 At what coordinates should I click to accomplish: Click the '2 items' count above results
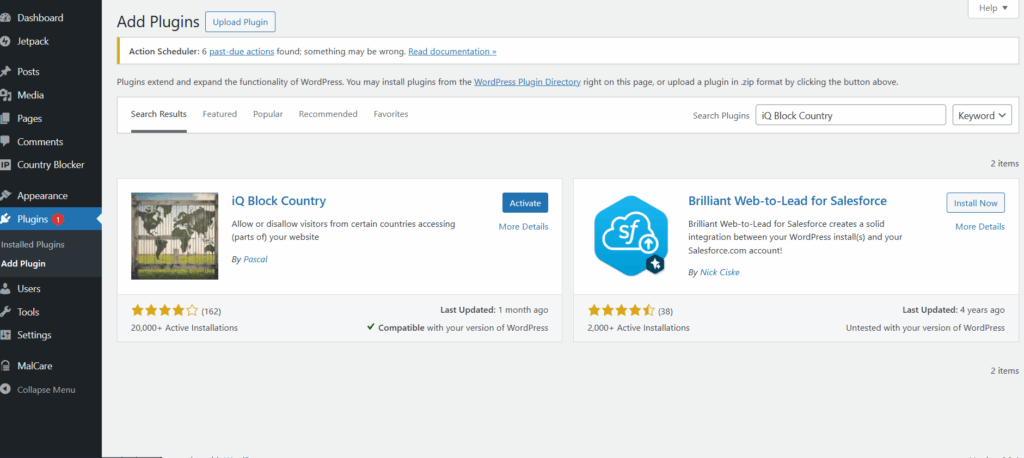[x=1004, y=163]
